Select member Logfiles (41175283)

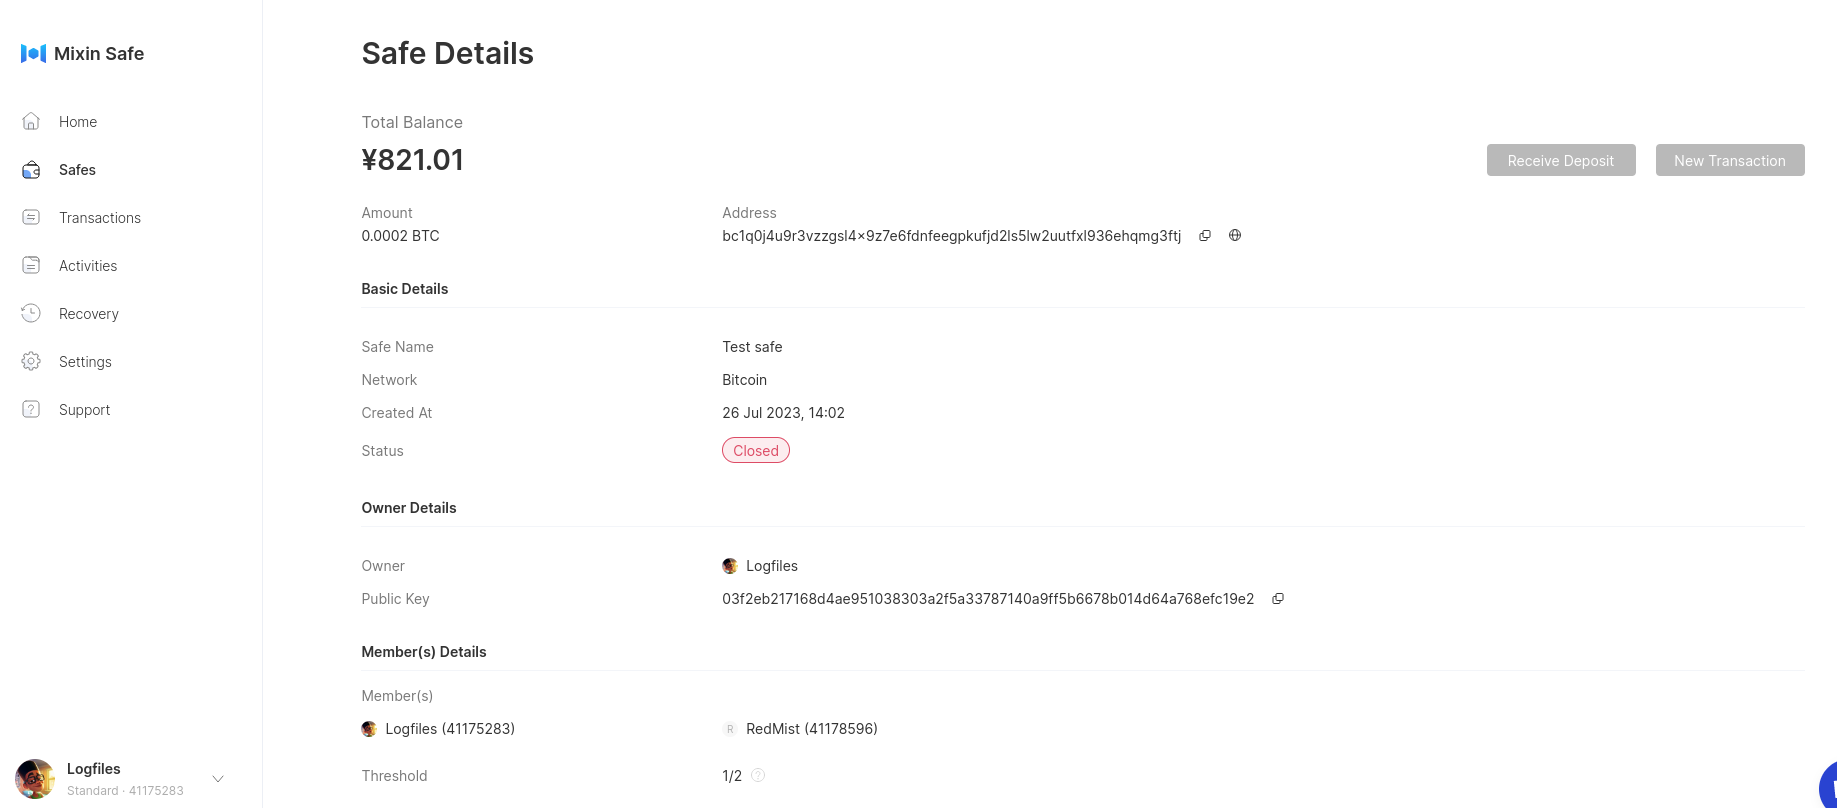pos(438,729)
